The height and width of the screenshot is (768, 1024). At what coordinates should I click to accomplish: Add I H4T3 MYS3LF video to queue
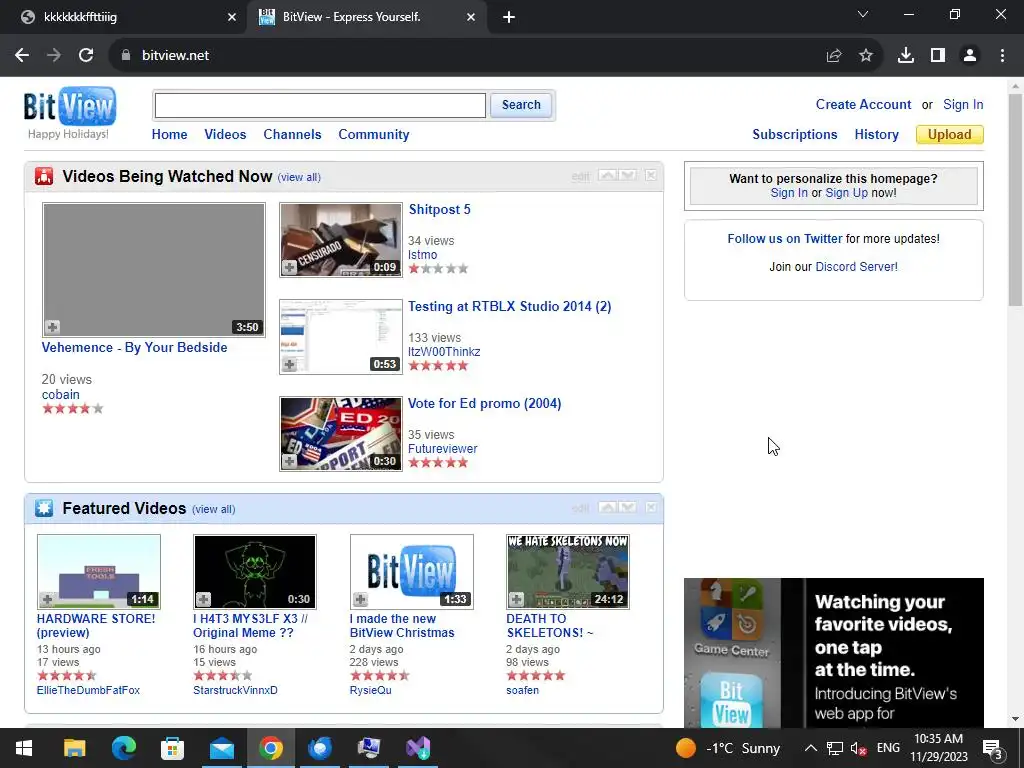tap(204, 599)
